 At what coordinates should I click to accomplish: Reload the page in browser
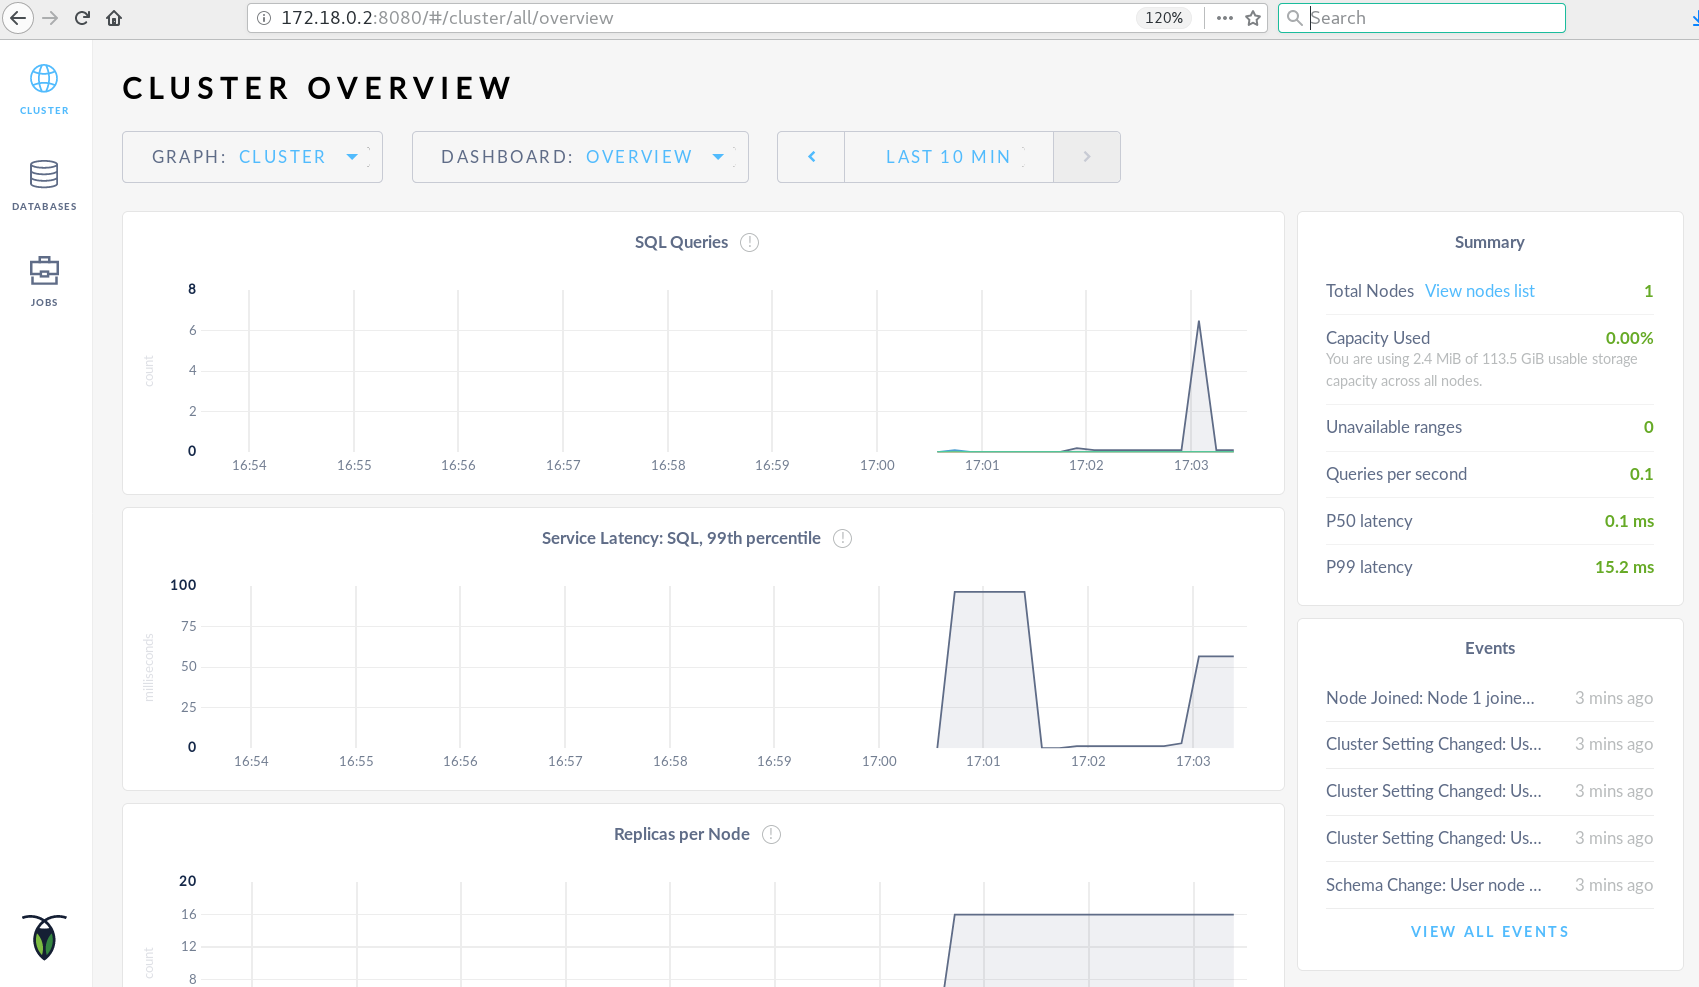[x=82, y=18]
